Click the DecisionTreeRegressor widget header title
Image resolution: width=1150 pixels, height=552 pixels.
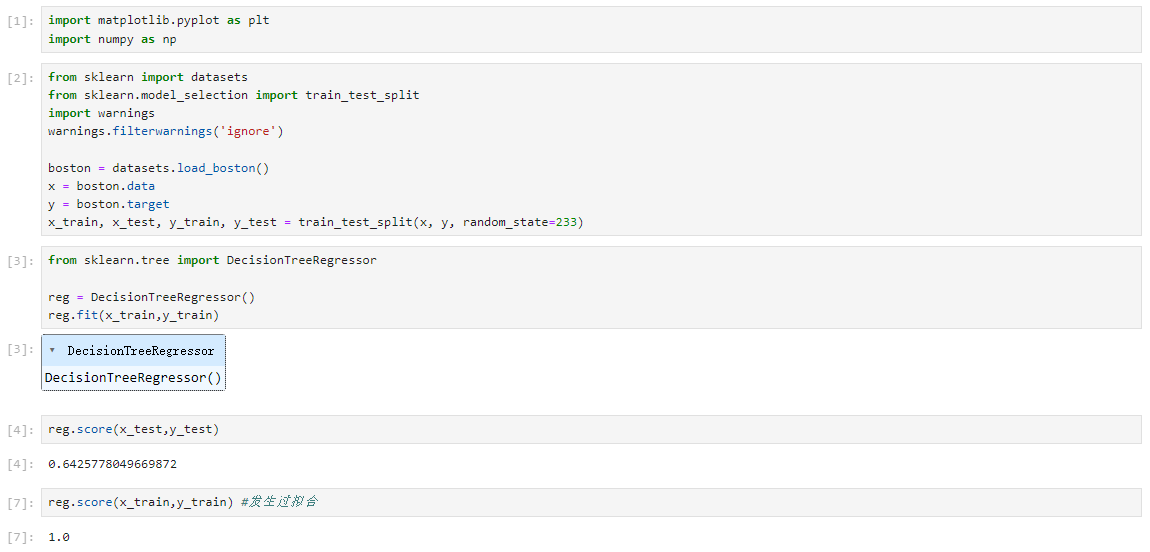[141, 351]
